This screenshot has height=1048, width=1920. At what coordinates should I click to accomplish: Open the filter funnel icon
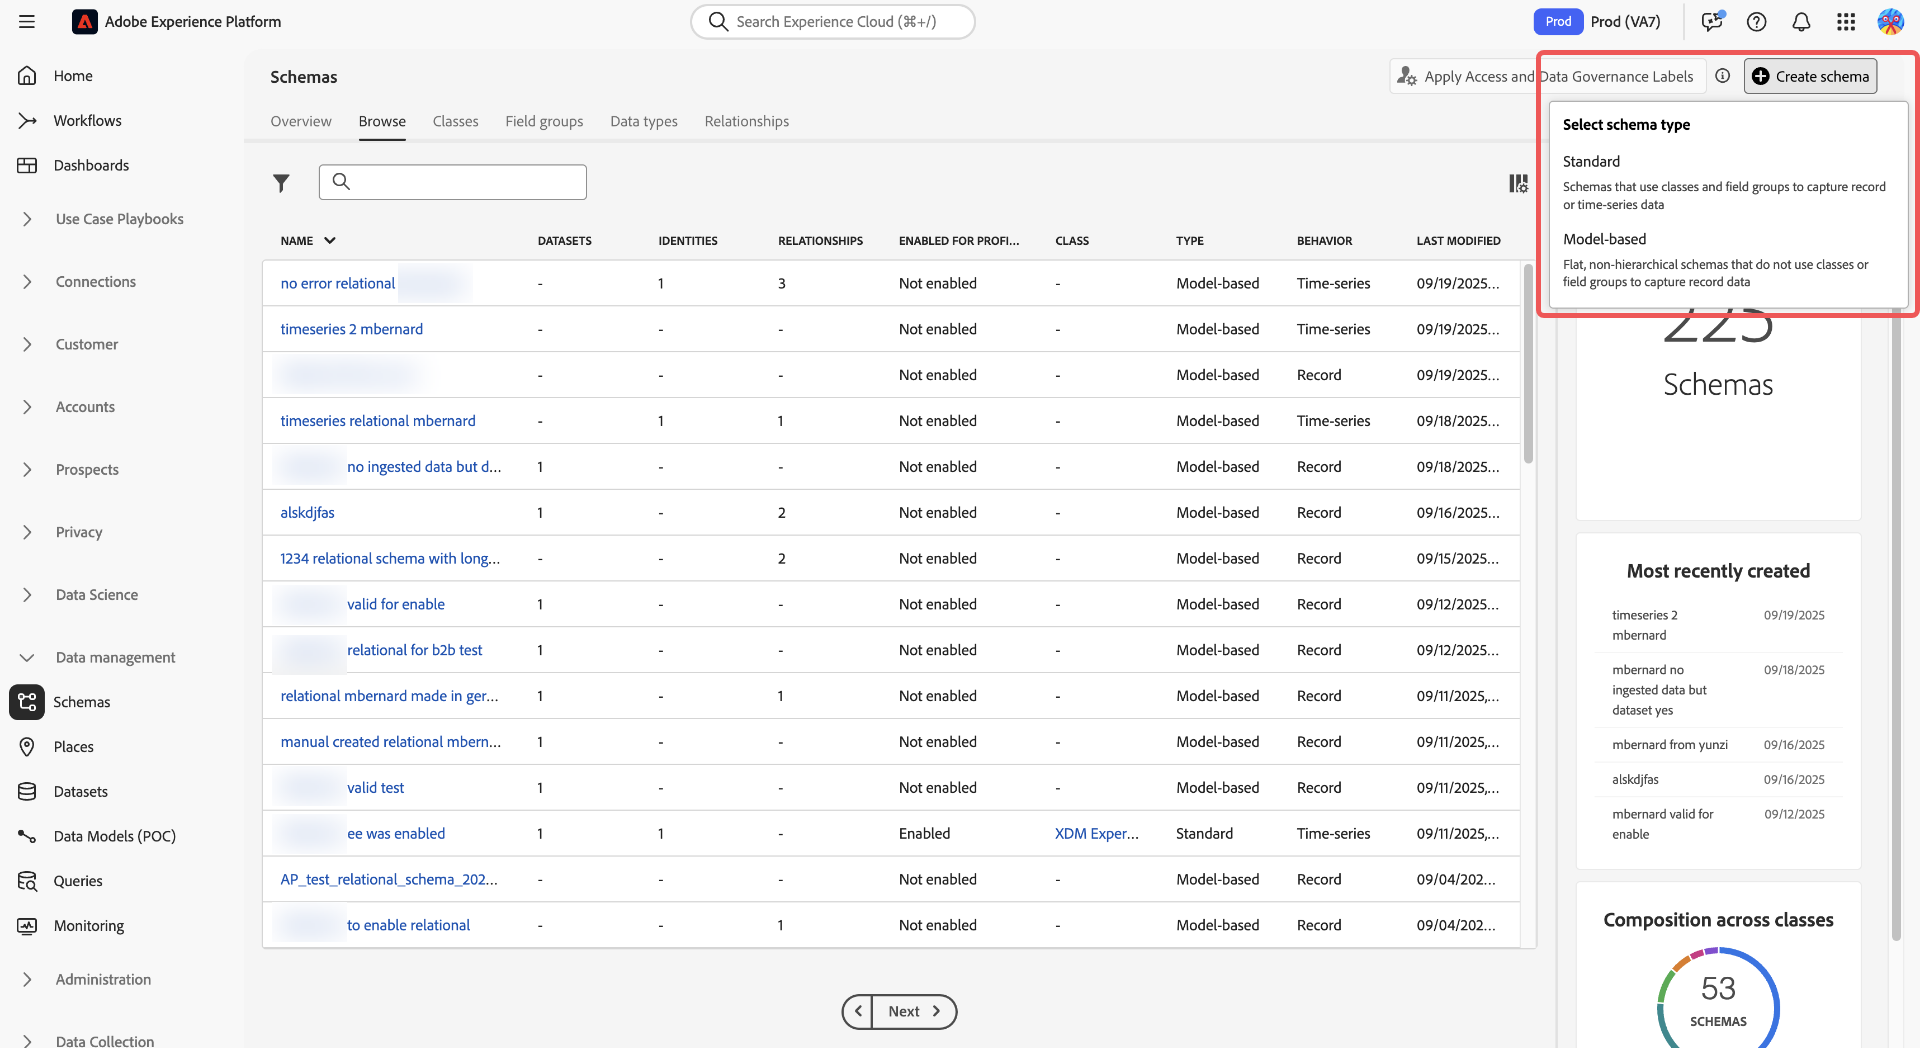point(281,183)
